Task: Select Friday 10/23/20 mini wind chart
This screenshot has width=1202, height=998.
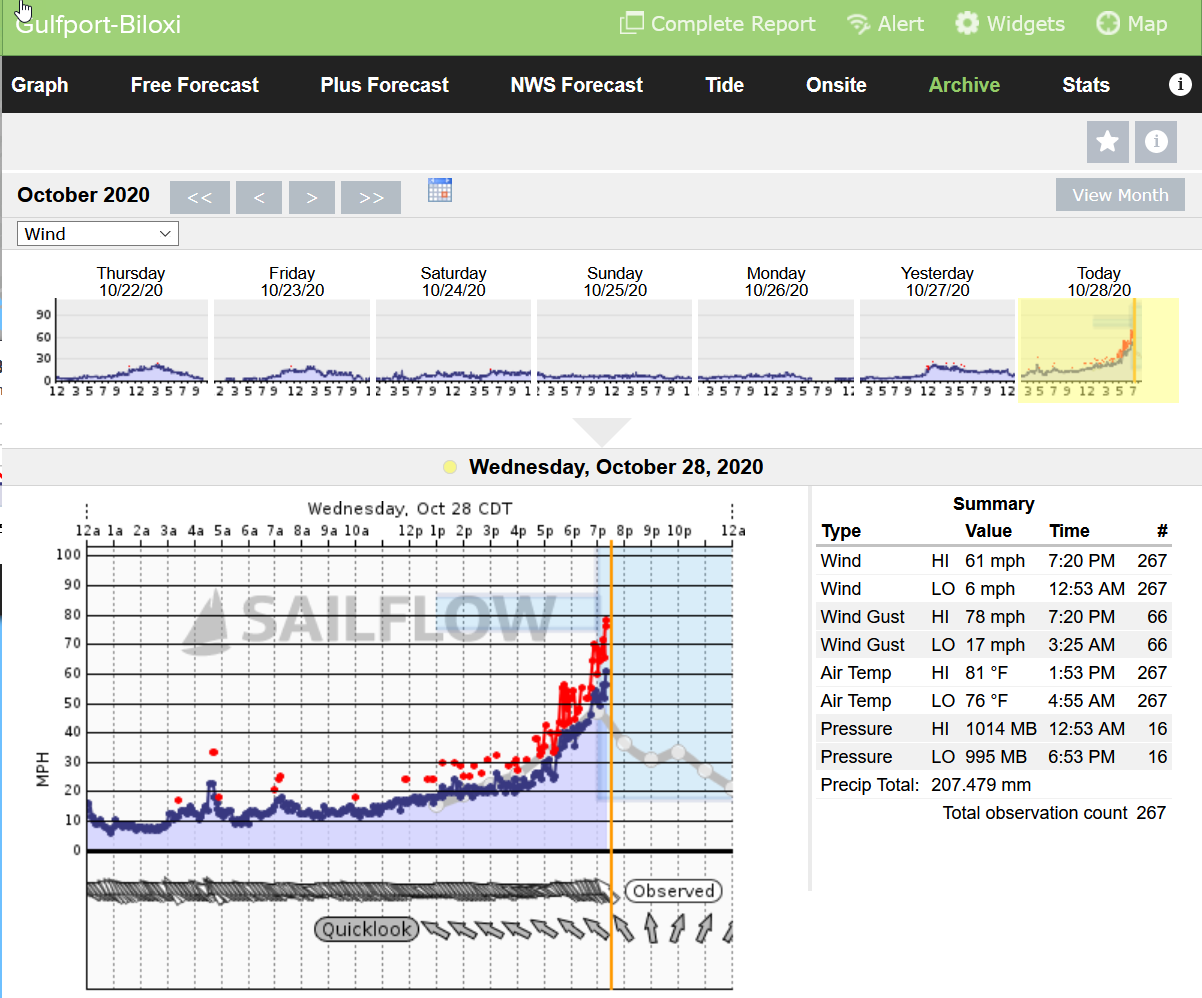Action: [x=292, y=340]
